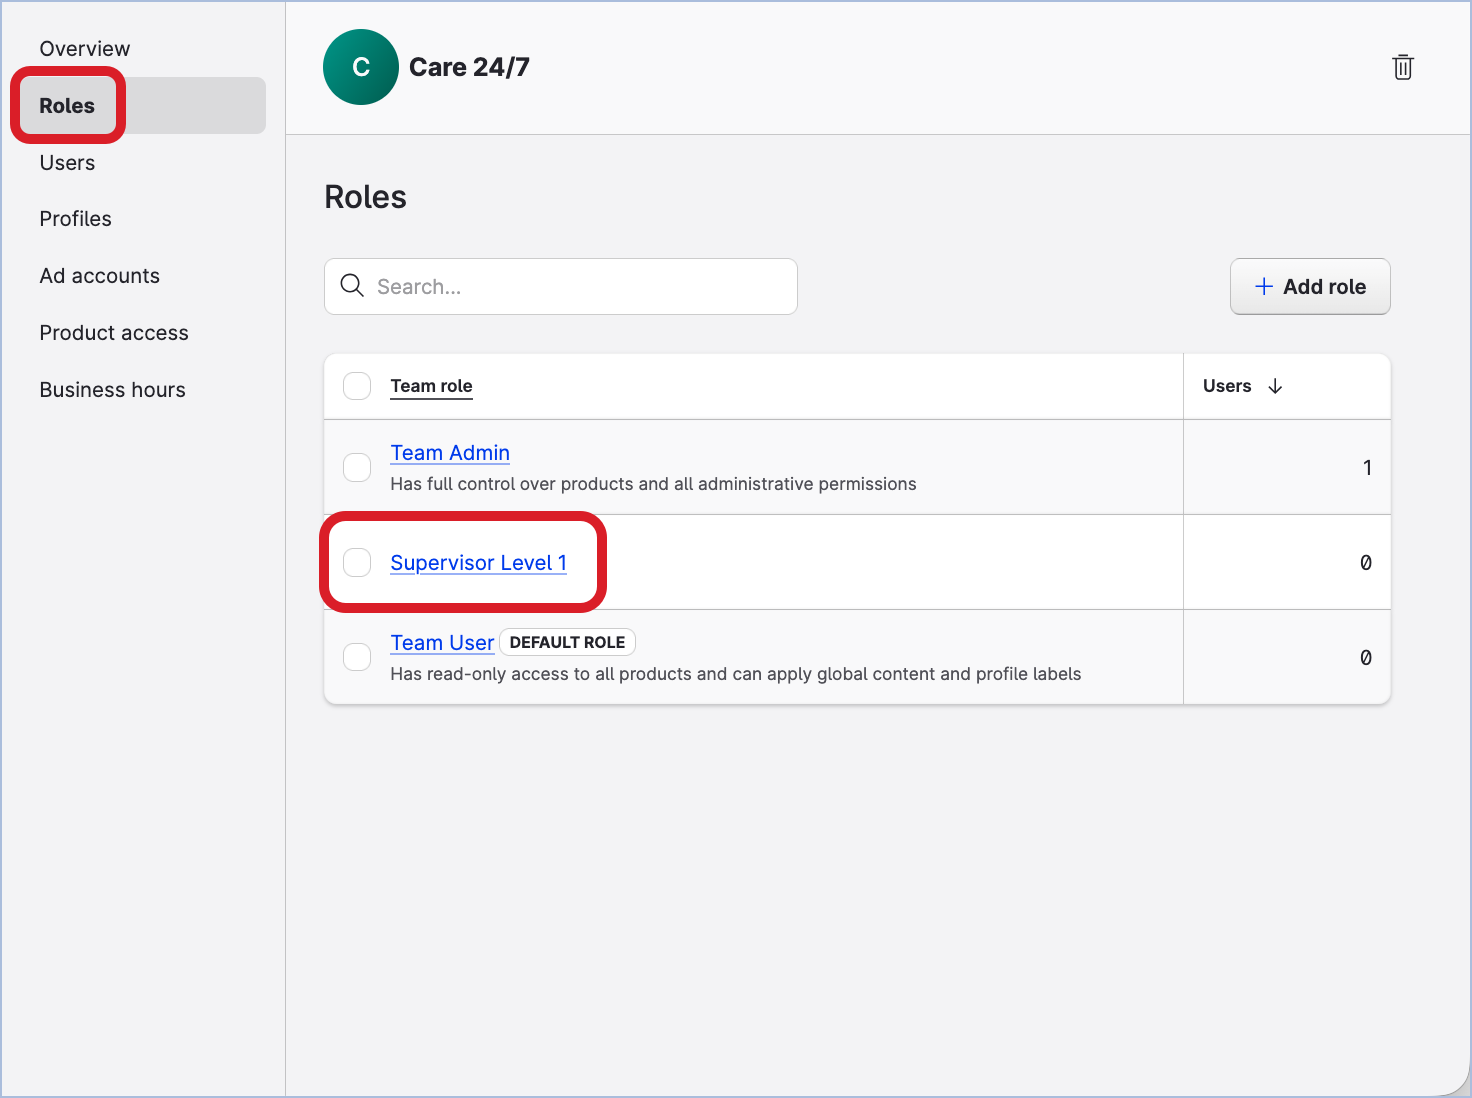
Task: Open the Team Admin role link
Action: [450, 453]
